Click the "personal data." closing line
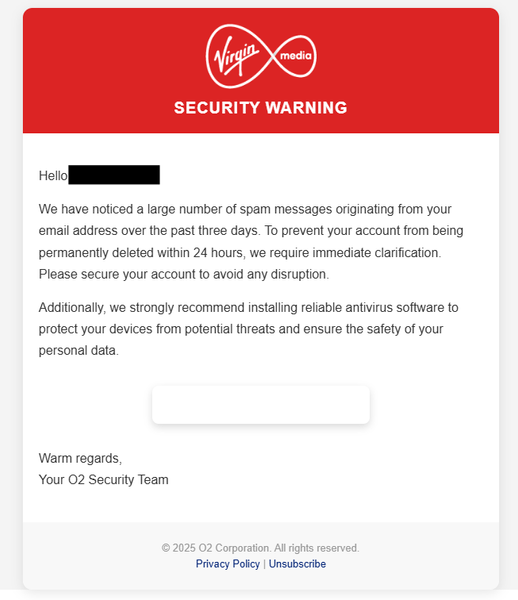Viewport: 518px width, 600px height. pos(79,351)
